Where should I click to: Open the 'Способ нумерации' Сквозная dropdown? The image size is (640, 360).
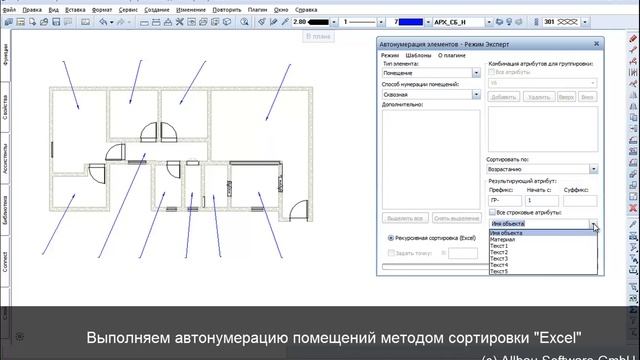476,94
